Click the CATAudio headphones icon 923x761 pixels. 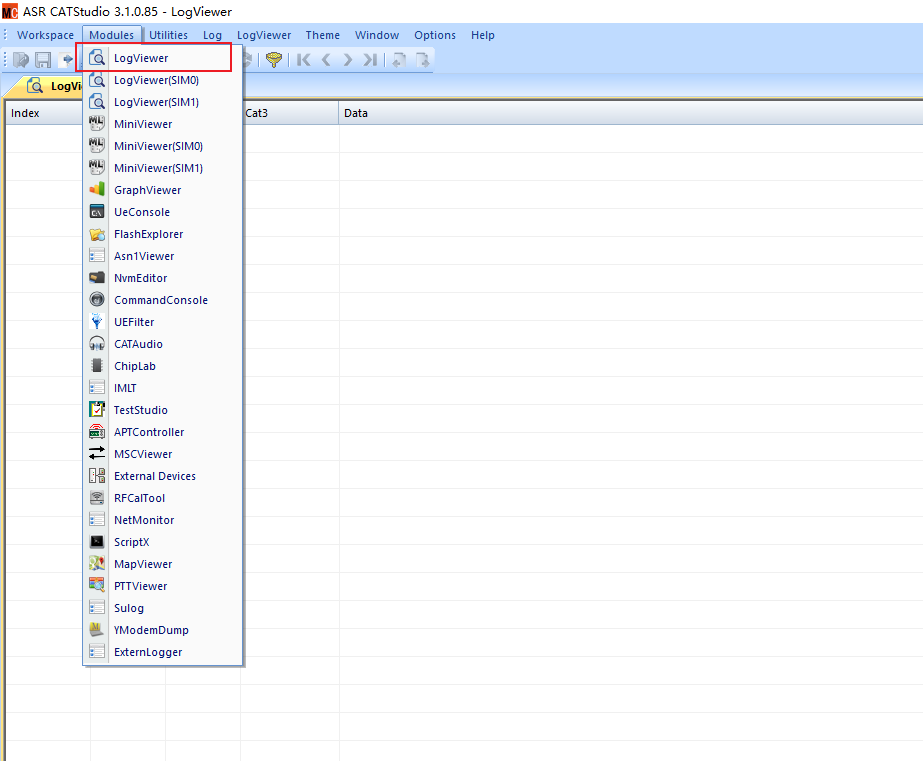tap(97, 344)
